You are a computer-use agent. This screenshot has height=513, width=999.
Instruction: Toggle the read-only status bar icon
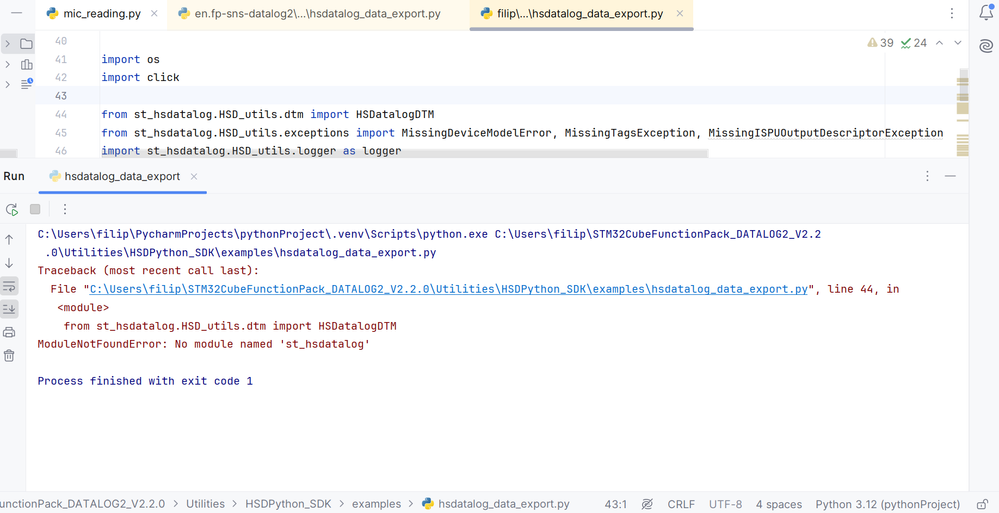(647, 504)
